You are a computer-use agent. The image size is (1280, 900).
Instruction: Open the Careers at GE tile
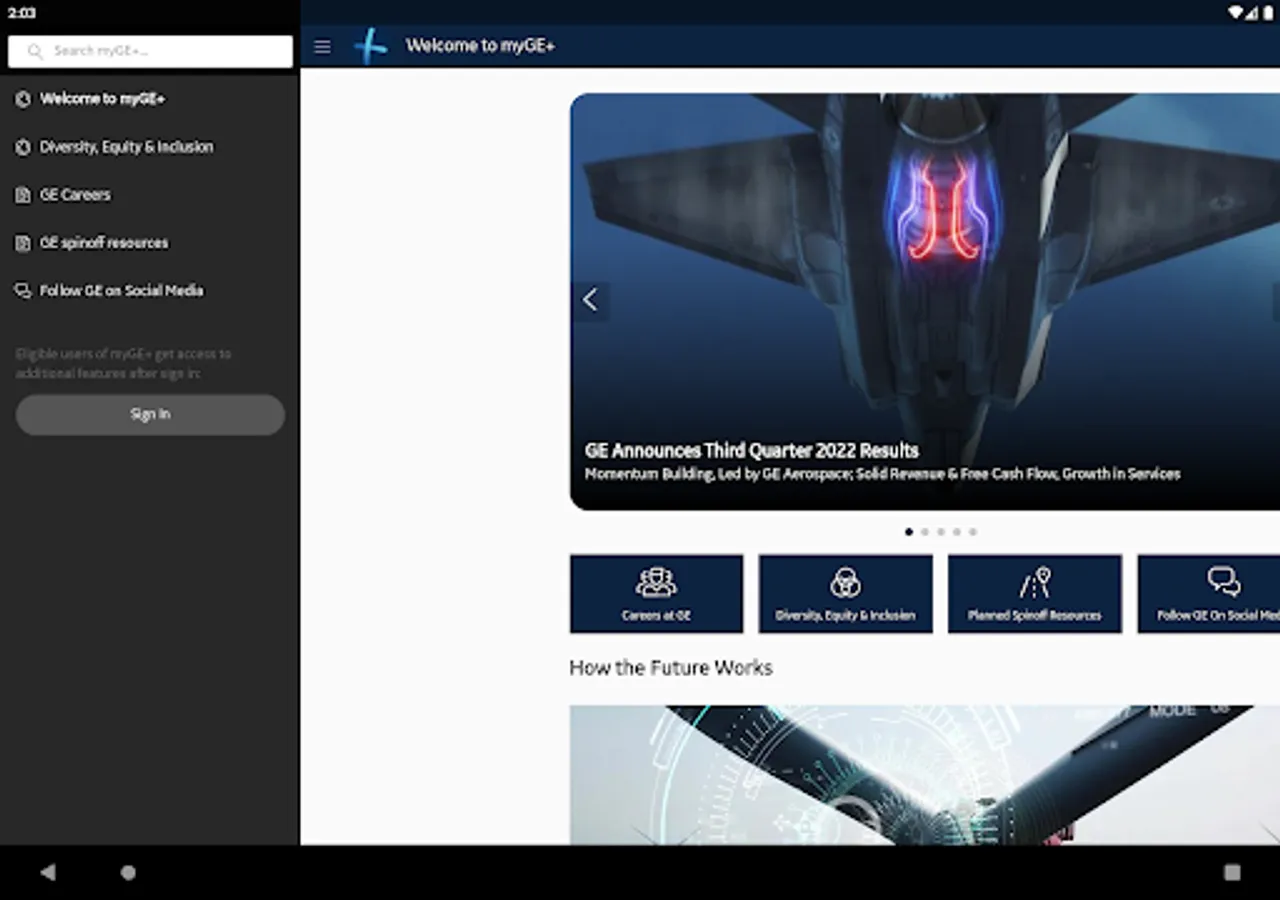coord(656,594)
